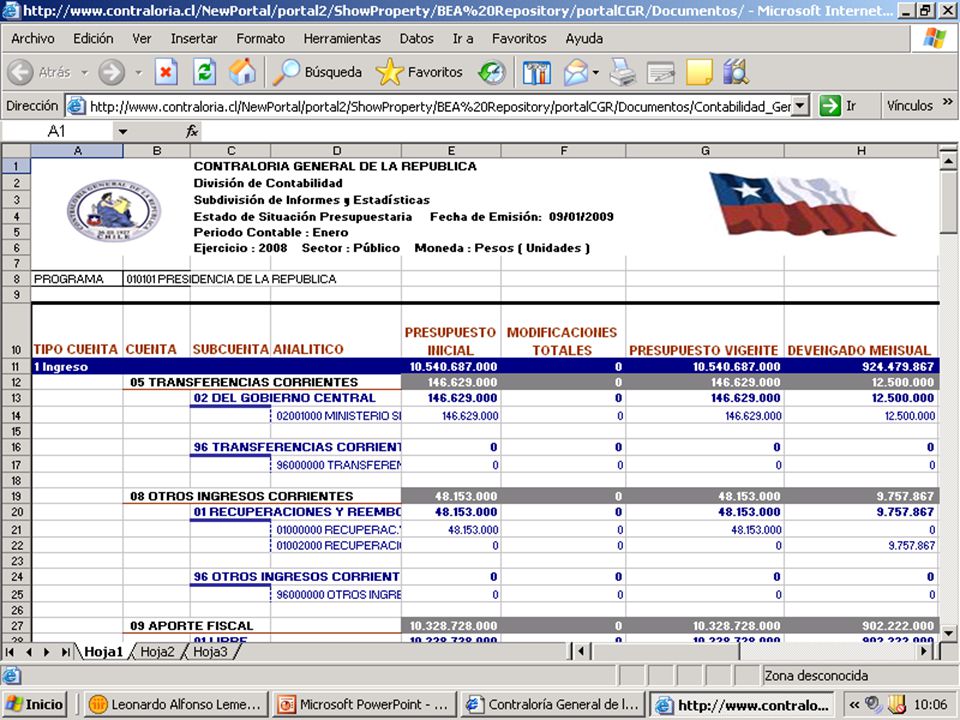Print the page with printer icon

(x=623, y=72)
